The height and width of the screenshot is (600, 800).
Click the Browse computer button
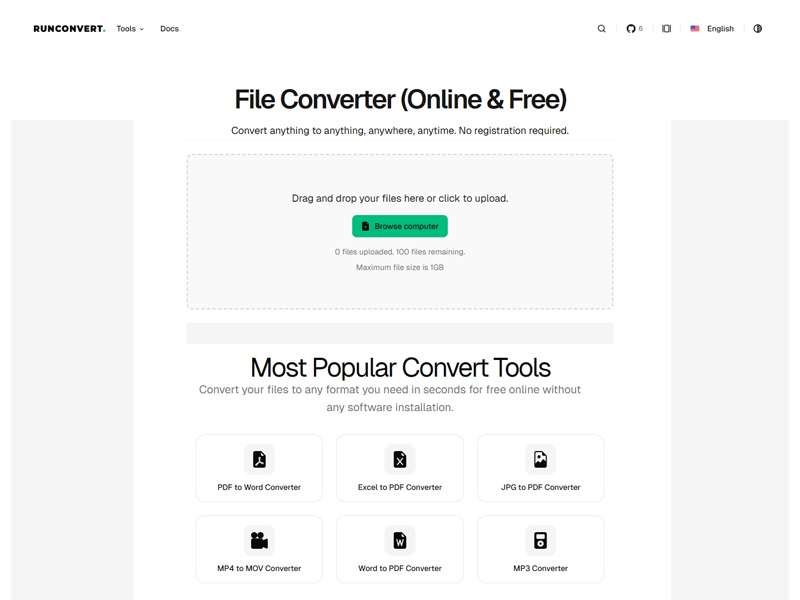pos(400,226)
